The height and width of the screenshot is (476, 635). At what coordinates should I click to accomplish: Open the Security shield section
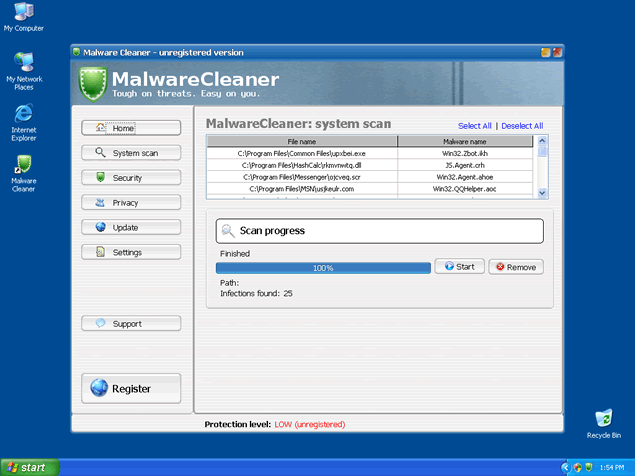tap(131, 178)
